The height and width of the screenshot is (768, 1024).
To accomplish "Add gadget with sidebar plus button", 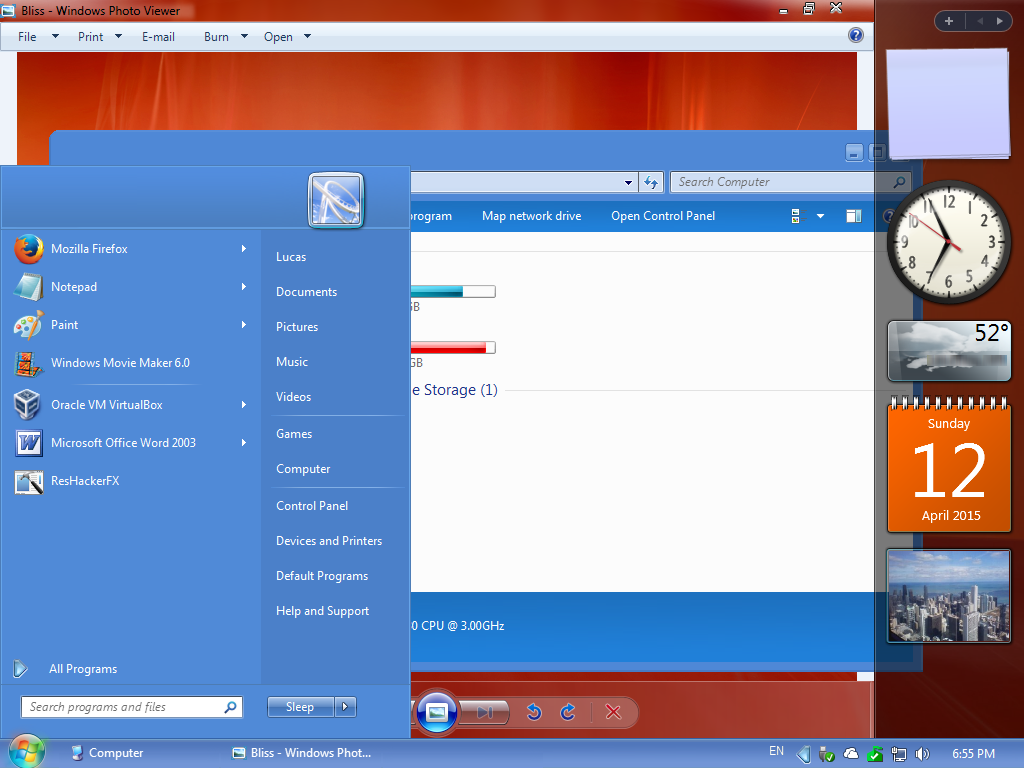I will pos(949,21).
